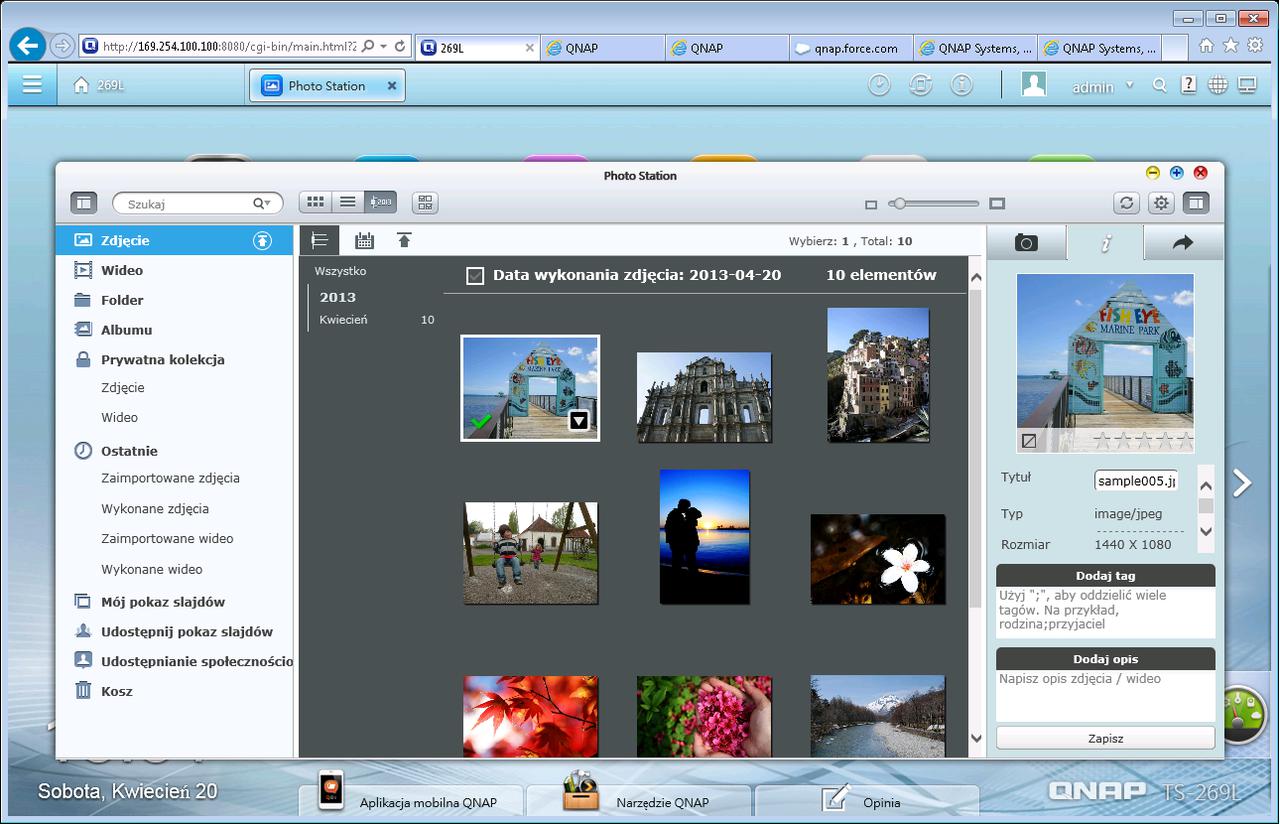Open multi-select mode icon
Viewport: 1280px width, 824px height.
pos(426,203)
